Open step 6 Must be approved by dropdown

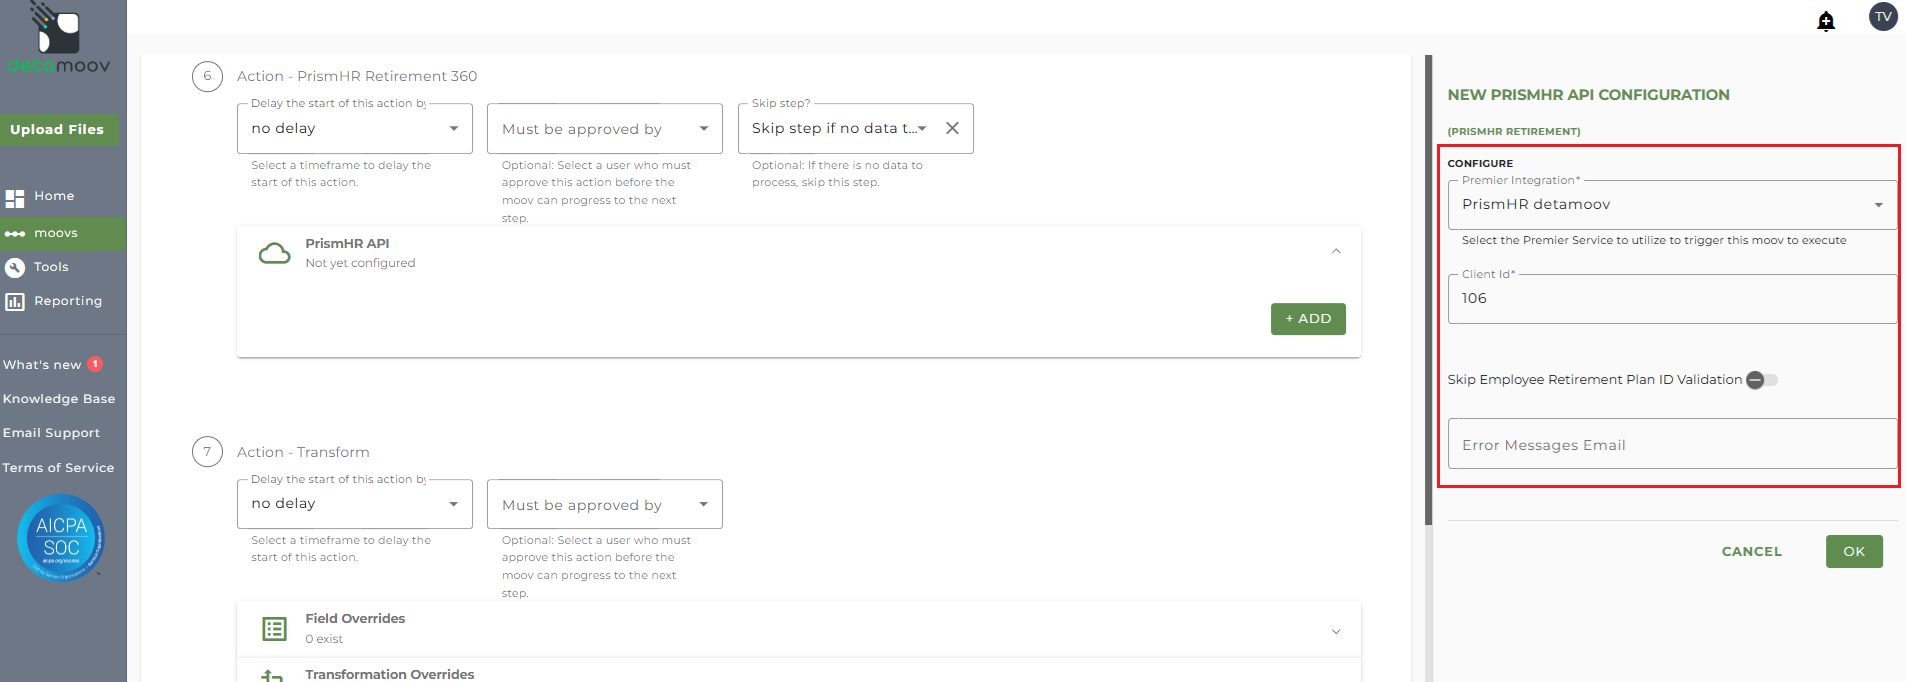605,128
